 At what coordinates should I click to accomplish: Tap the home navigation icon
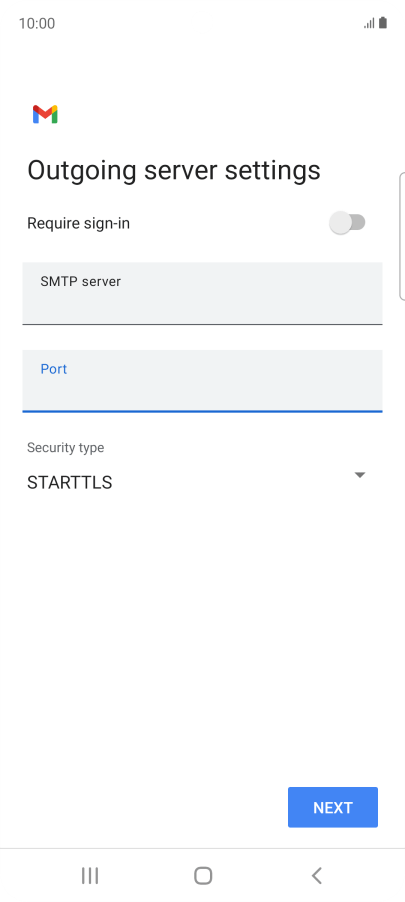coord(203,876)
